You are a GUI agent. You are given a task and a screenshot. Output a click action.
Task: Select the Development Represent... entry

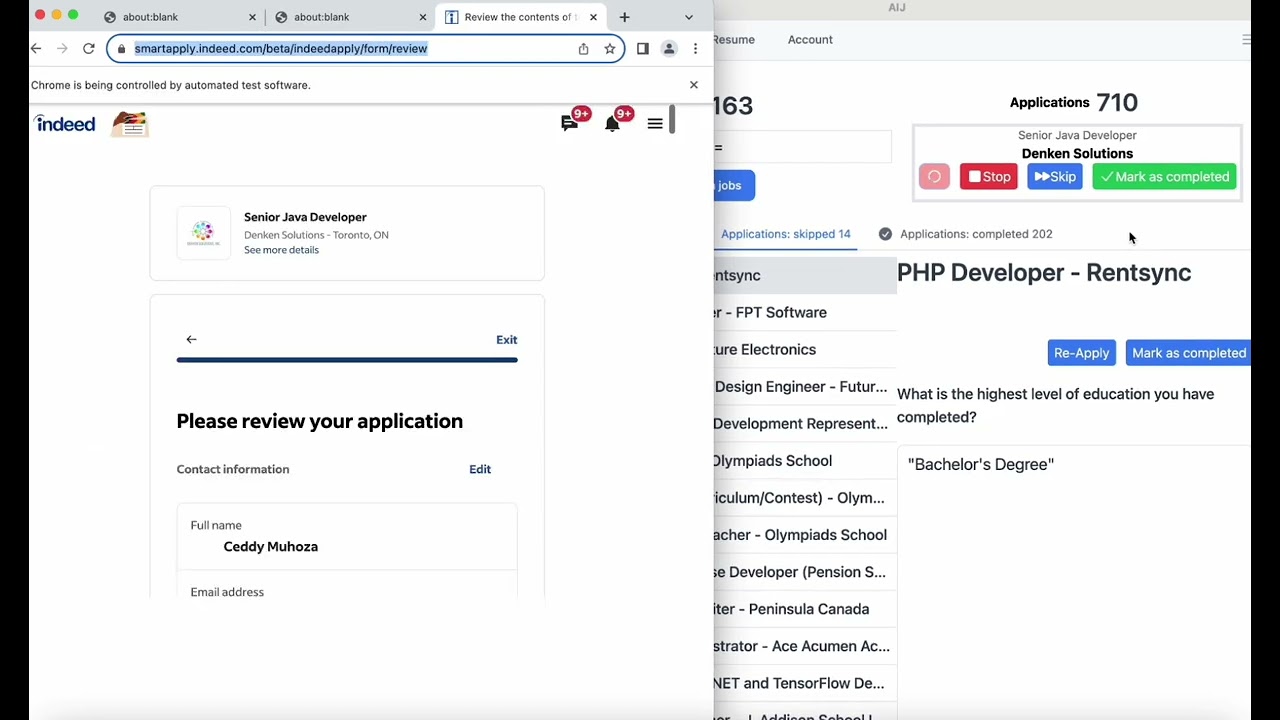tap(805, 423)
